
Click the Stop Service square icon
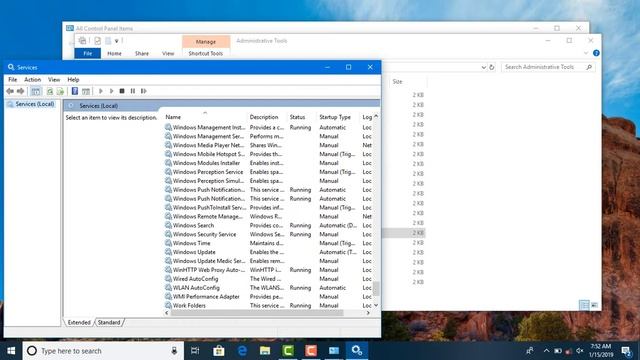(122, 91)
